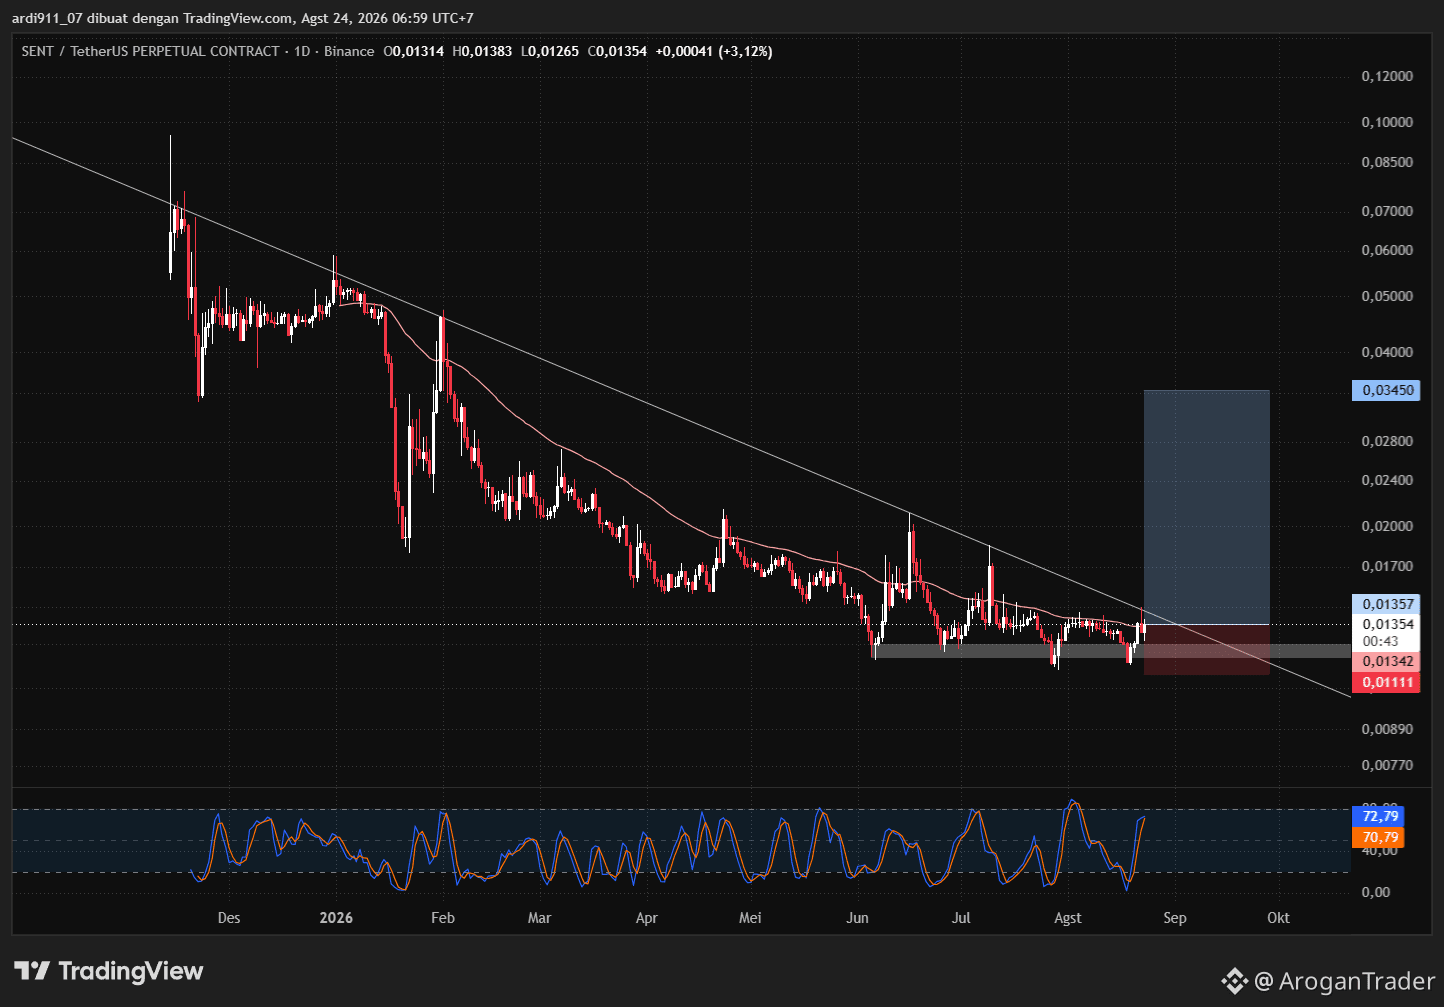1444x1007 pixels.
Task: Select the blue take-profit zone of the long position
Action: (x=1207, y=507)
